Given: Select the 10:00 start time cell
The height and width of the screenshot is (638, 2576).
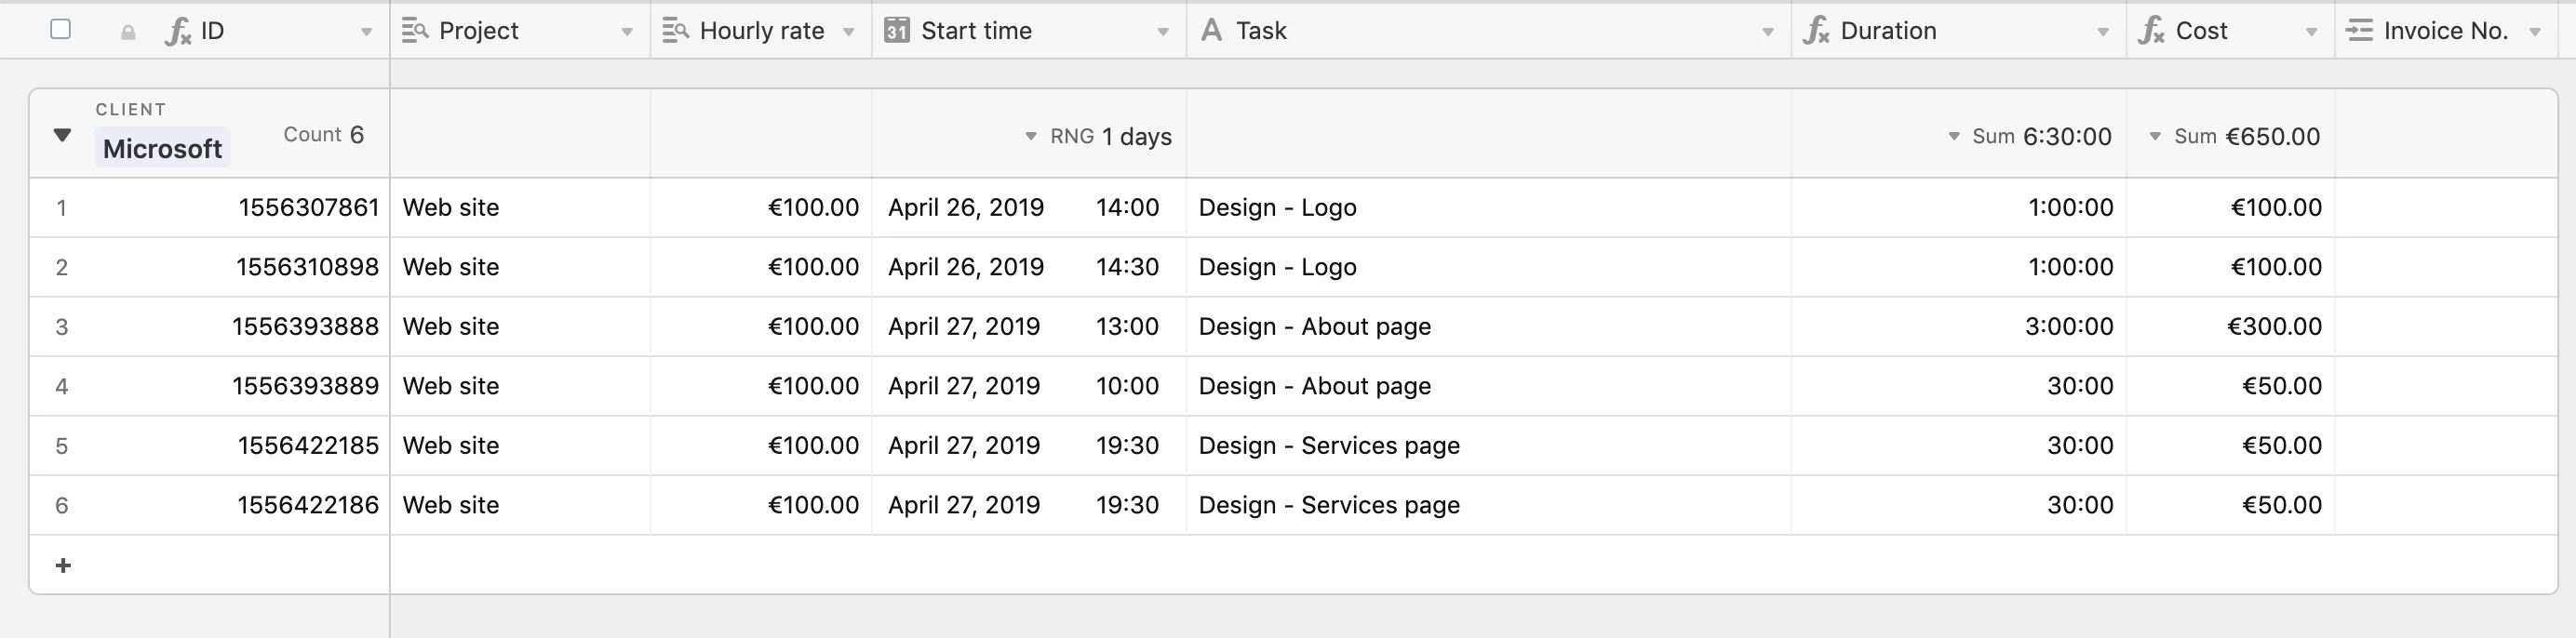Looking at the screenshot, I should pyautogui.click(x=1029, y=386).
